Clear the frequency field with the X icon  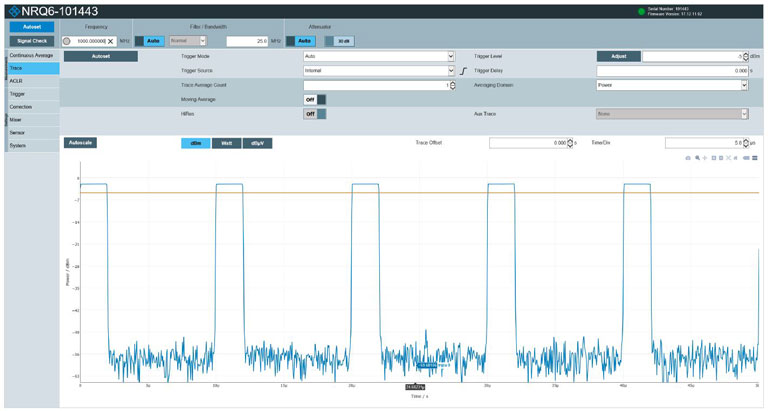tap(111, 41)
